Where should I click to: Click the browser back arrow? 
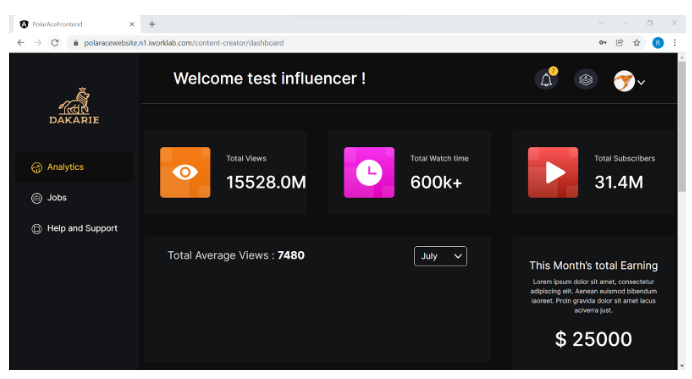tap(21, 43)
